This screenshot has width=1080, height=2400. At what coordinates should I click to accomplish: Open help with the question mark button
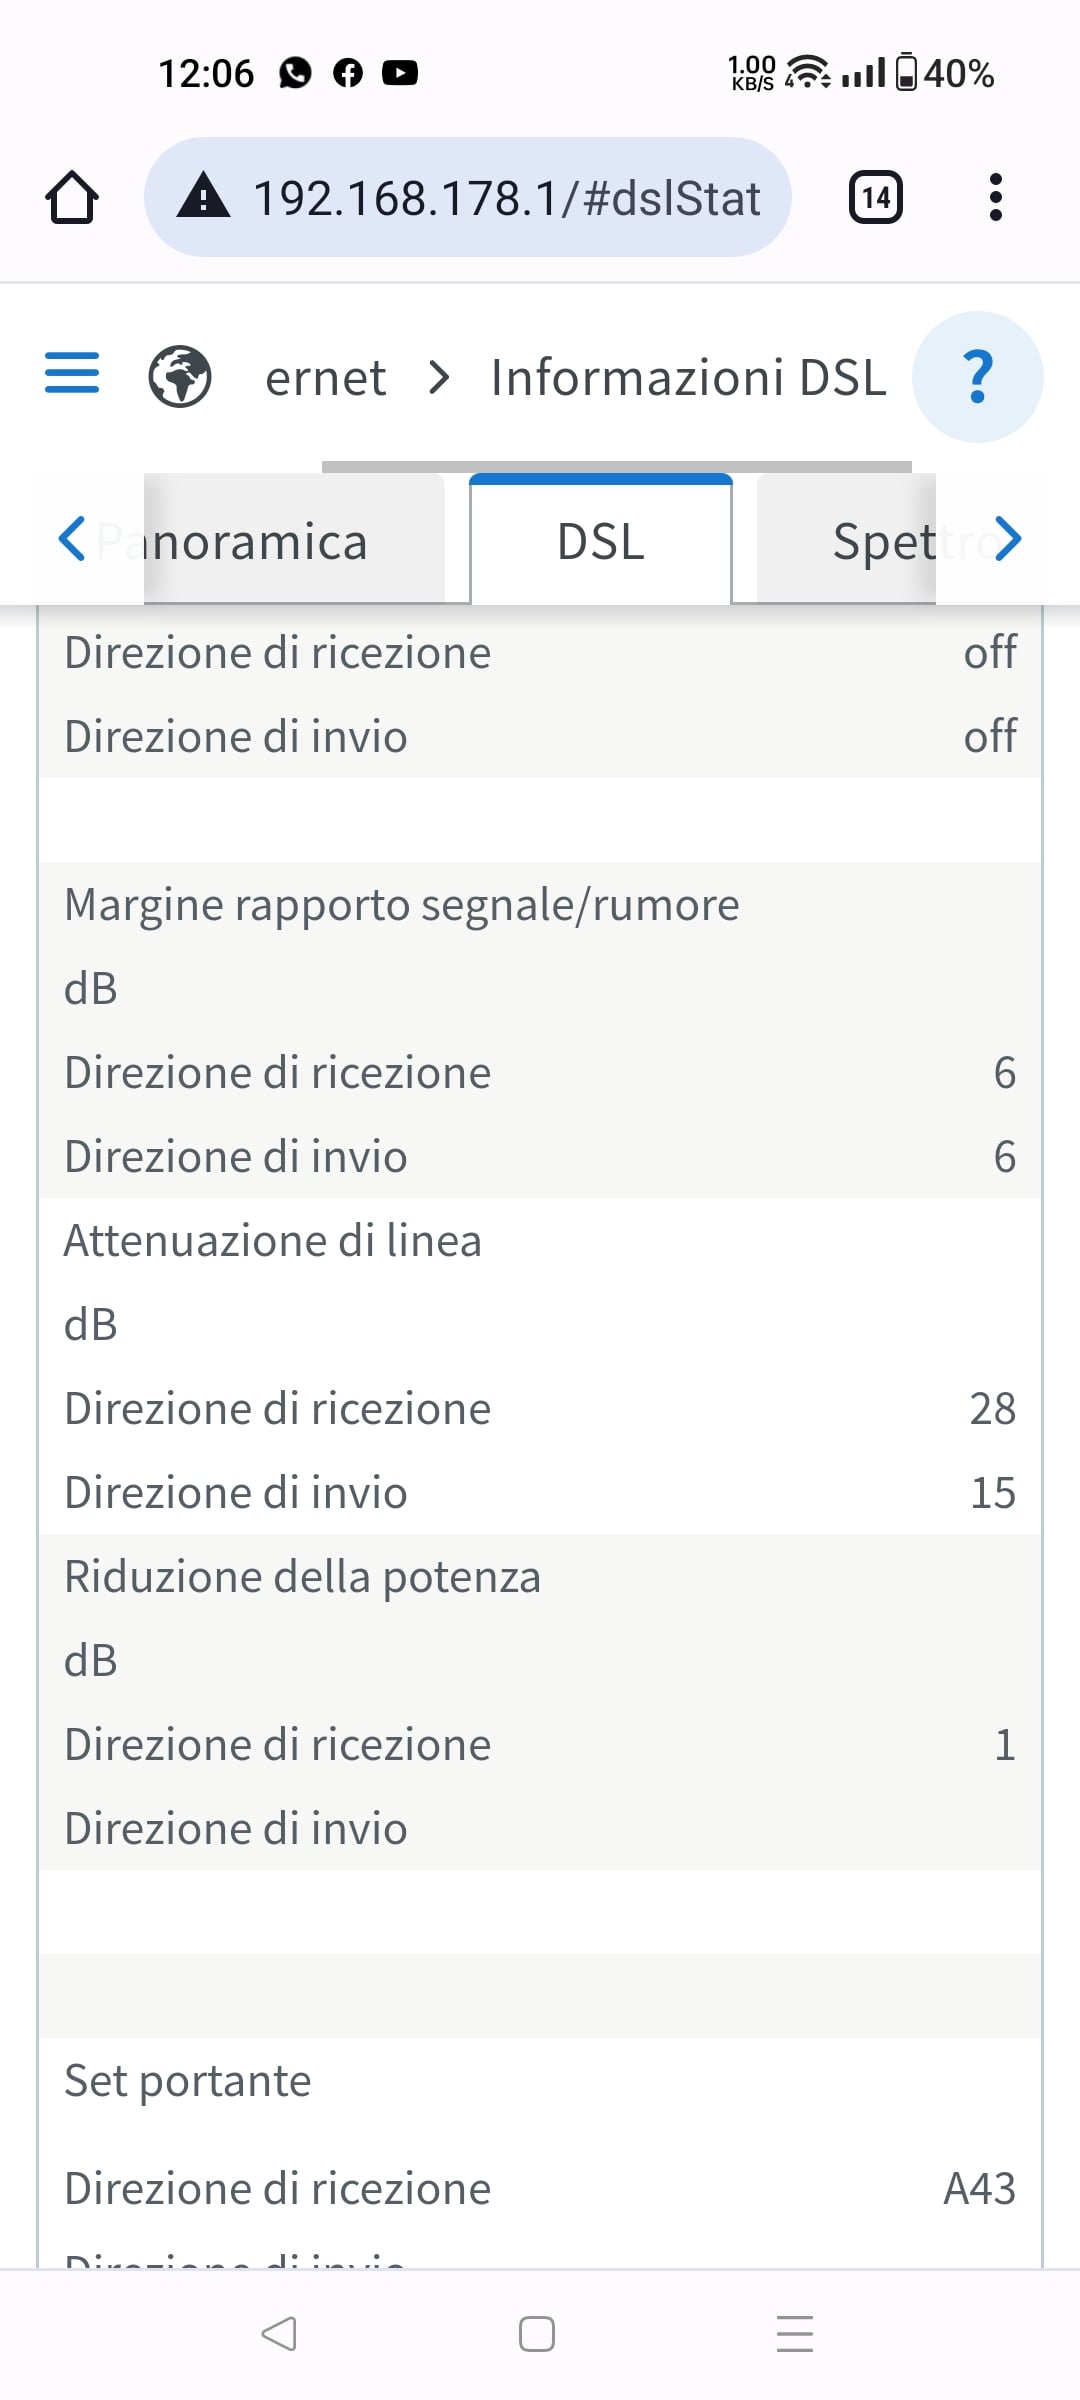[x=977, y=377]
